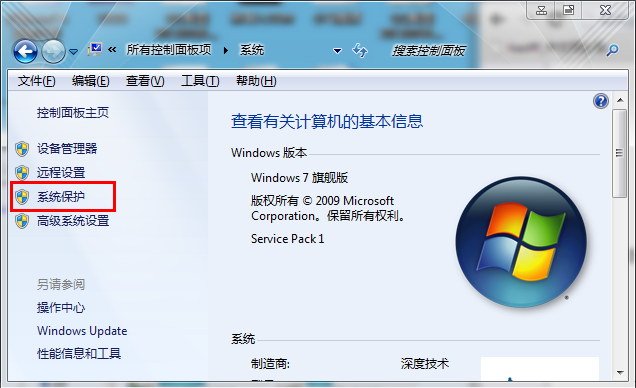Open 高级系统设置 link
The height and width of the screenshot is (388, 636).
click(x=73, y=221)
